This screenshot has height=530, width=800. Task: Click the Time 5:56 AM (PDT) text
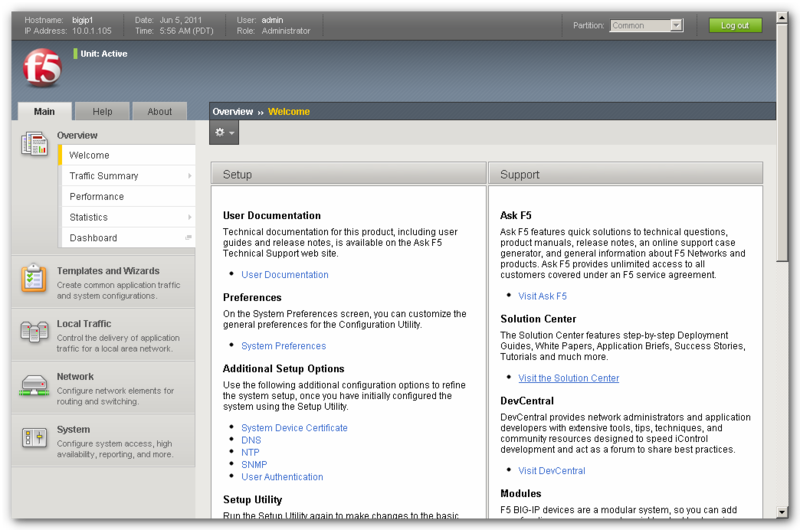coord(187,31)
